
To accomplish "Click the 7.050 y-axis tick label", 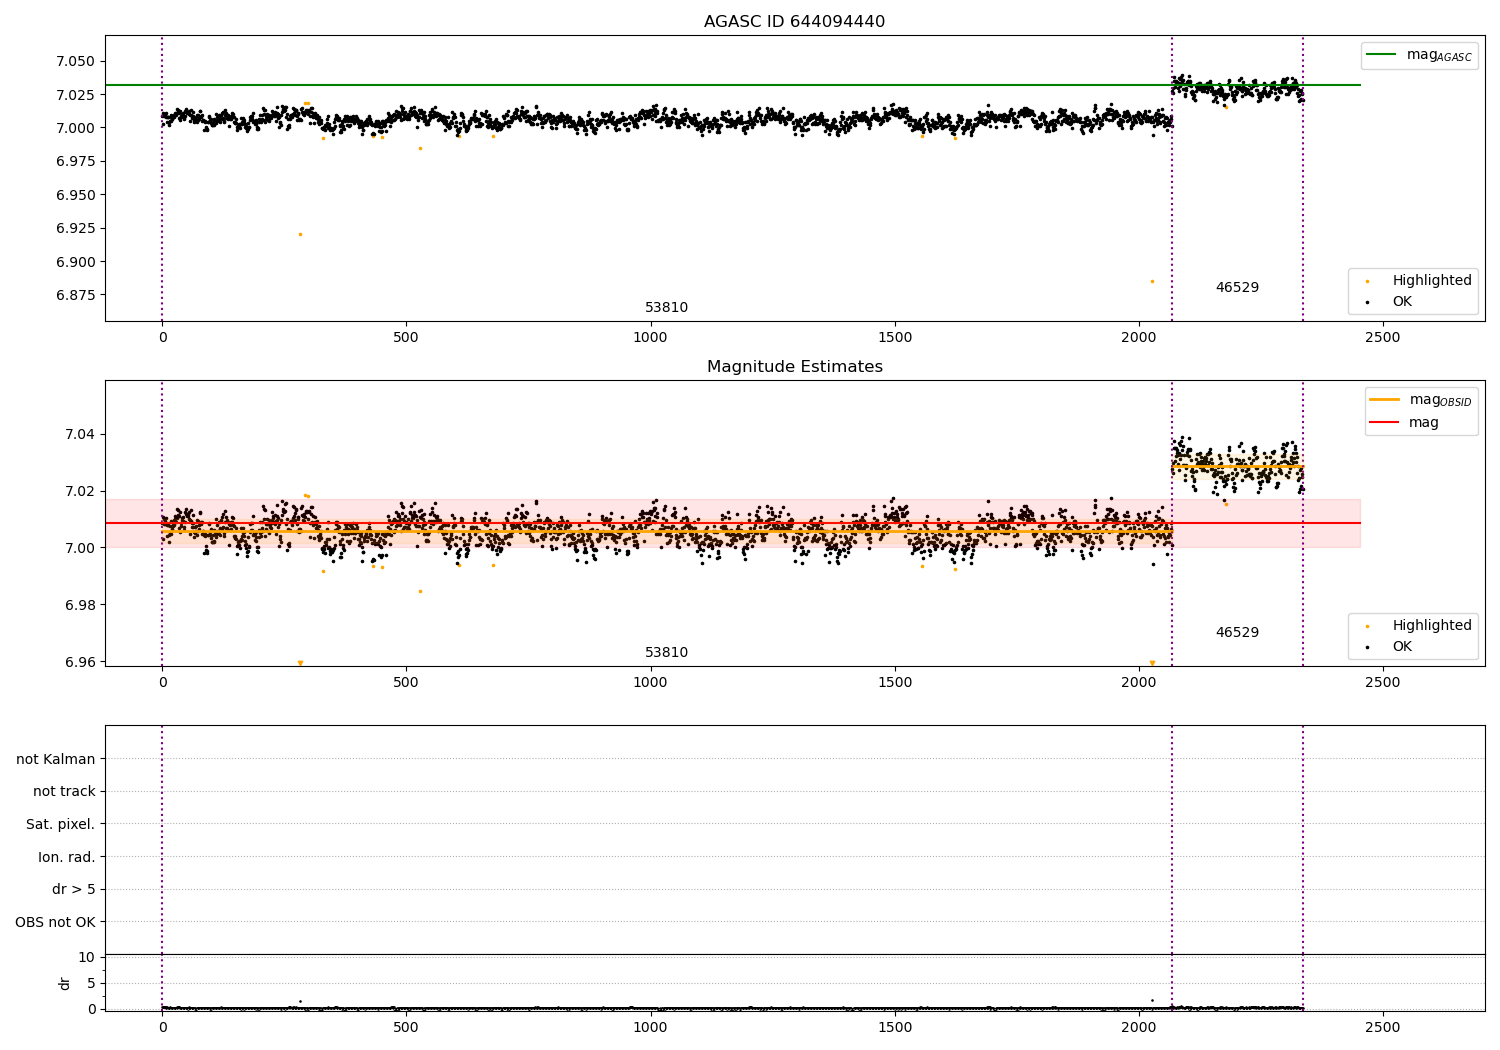I will (74, 61).
